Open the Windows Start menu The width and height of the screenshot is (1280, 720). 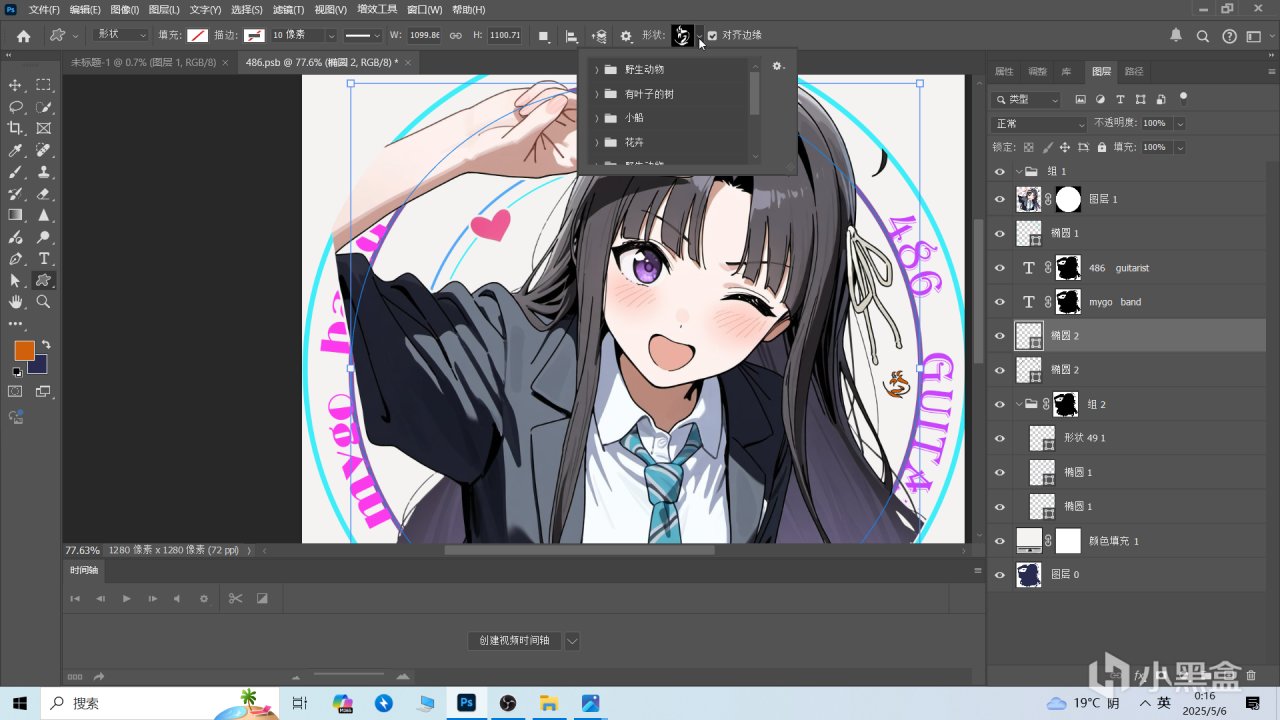coord(19,703)
